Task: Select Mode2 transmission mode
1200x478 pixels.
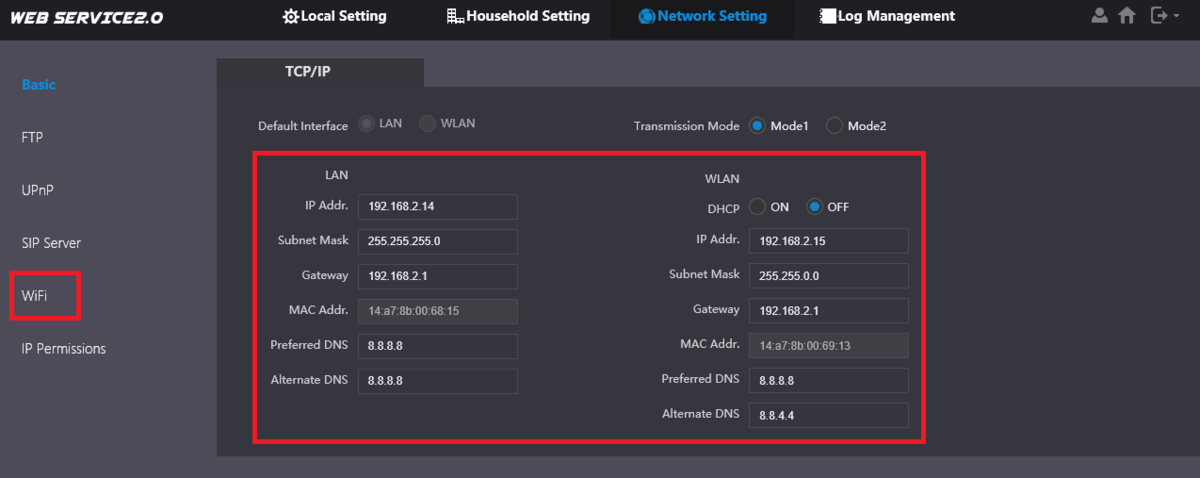Action: 834,126
